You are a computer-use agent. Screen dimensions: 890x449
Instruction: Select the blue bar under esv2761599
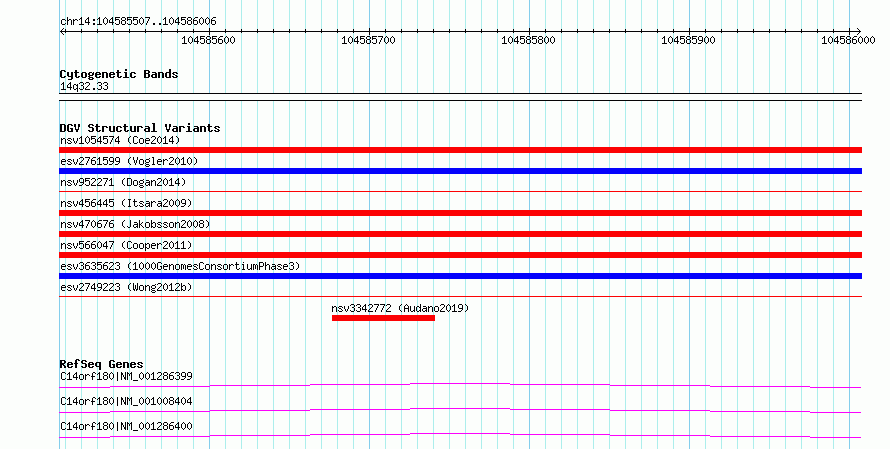(460, 171)
